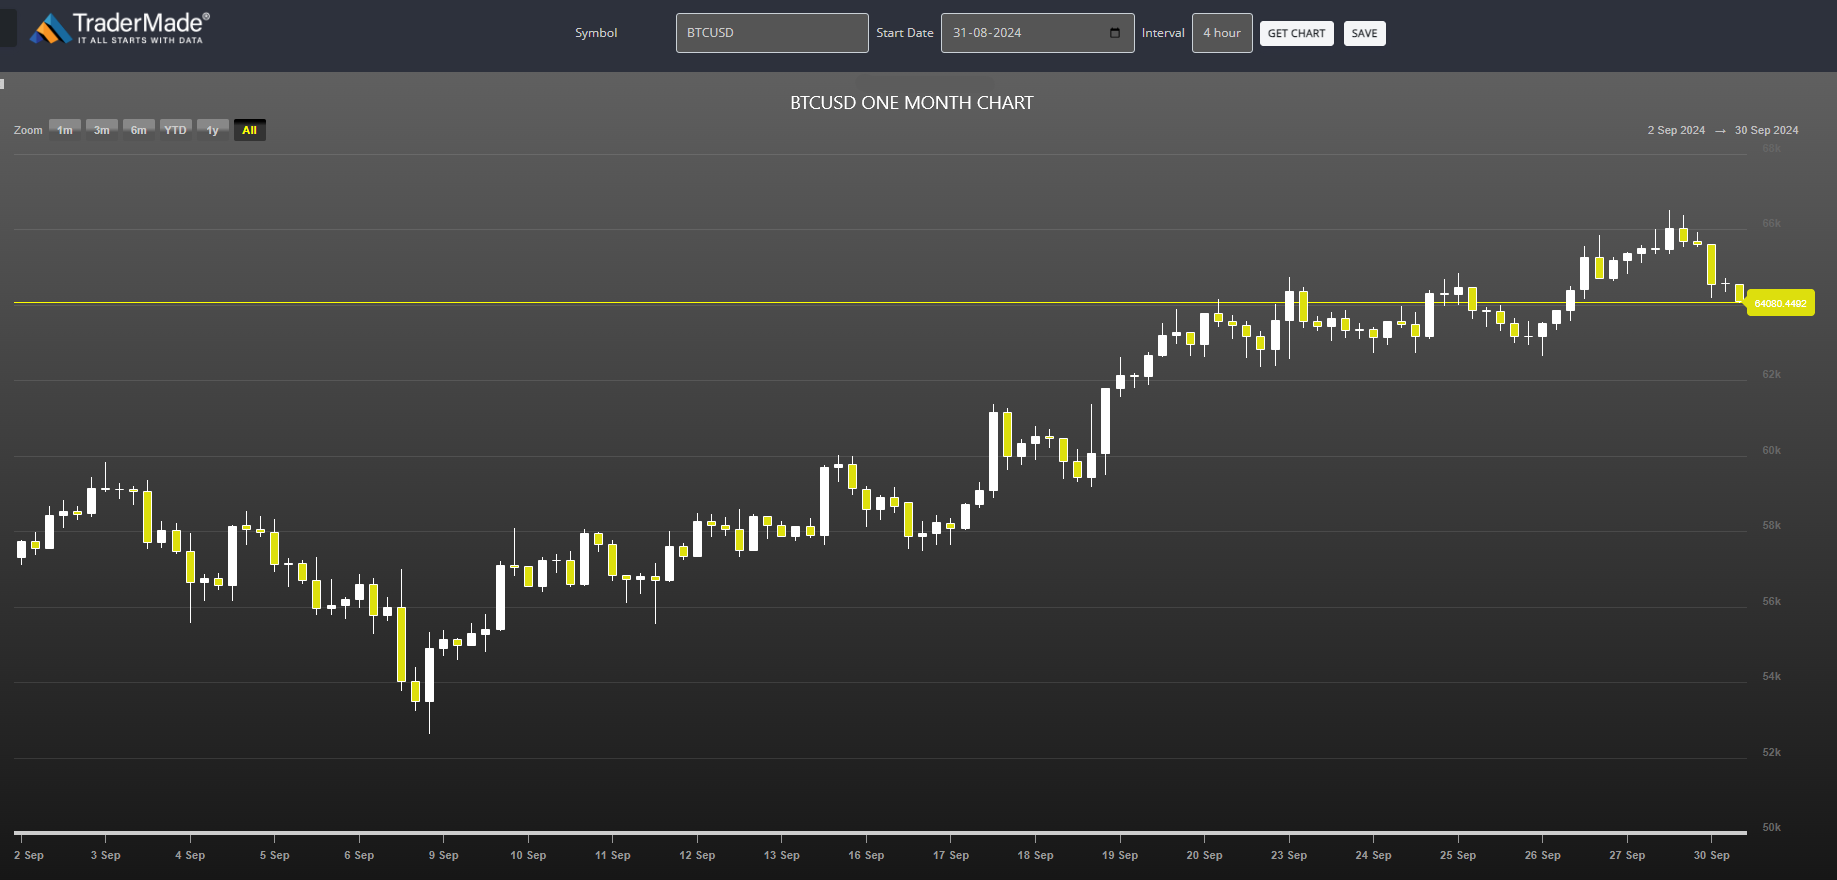Select the 1m zoom range
The width and height of the screenshot is (1837, 880).
pos(65,130)
